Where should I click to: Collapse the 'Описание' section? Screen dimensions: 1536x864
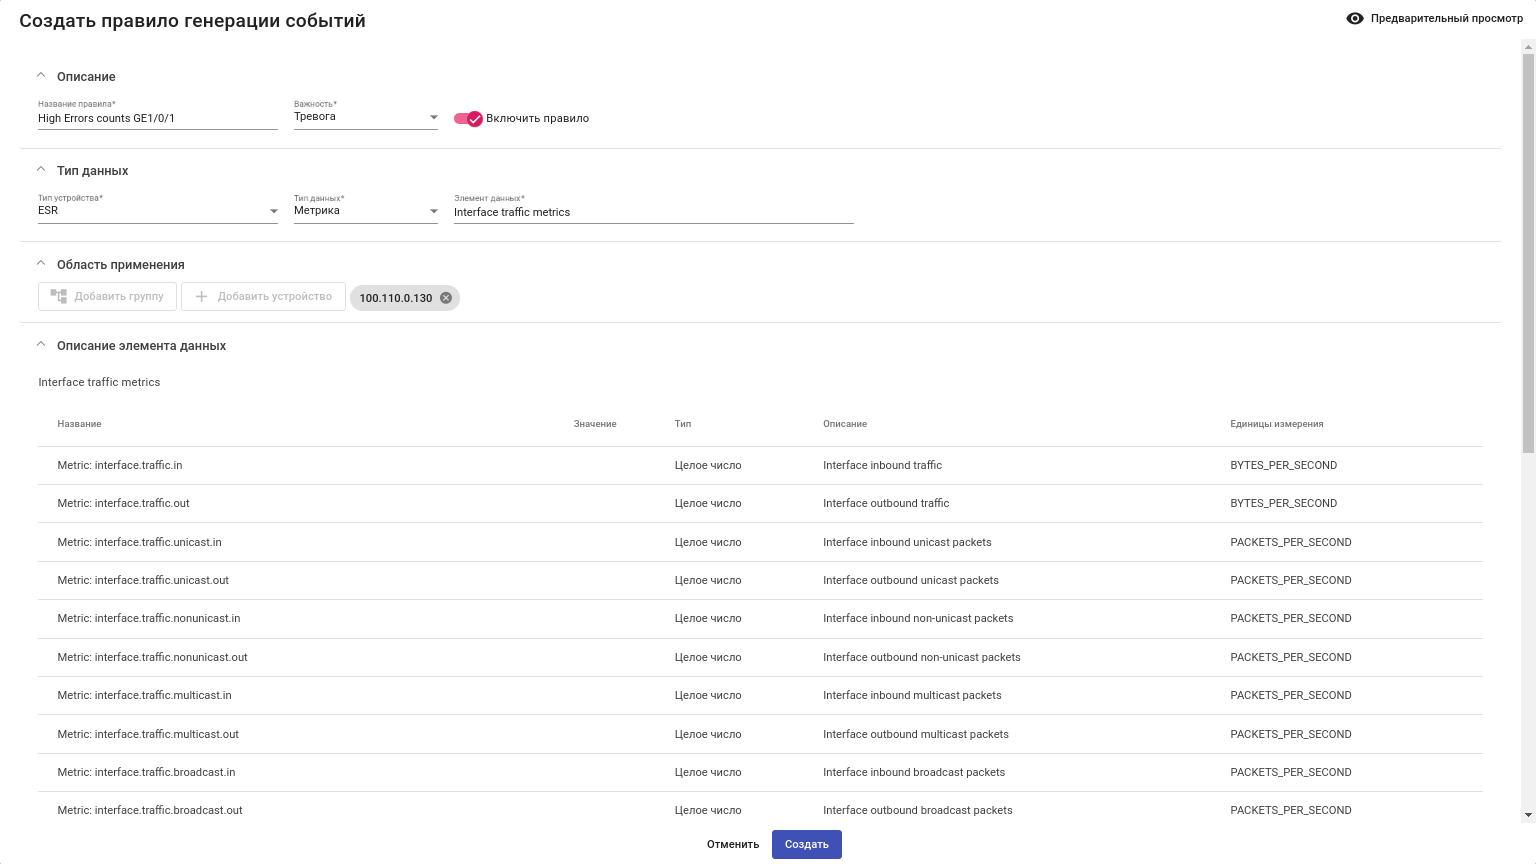click(x=41, y=76)
